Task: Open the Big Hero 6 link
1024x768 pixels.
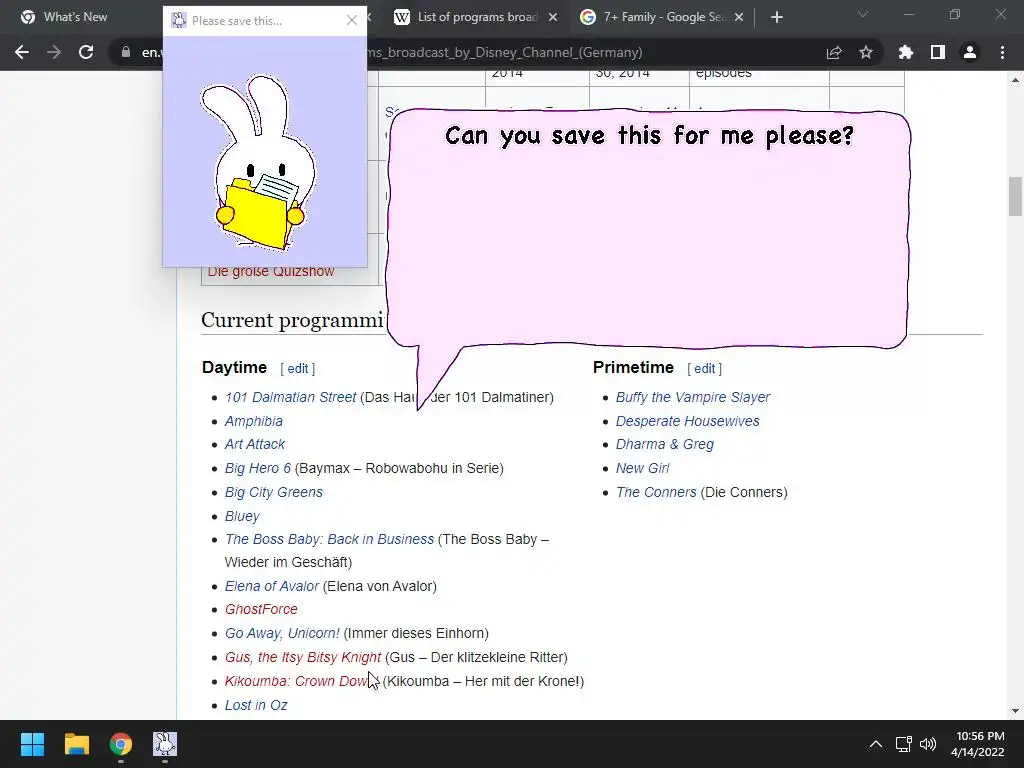Action: tap(257, 468)
